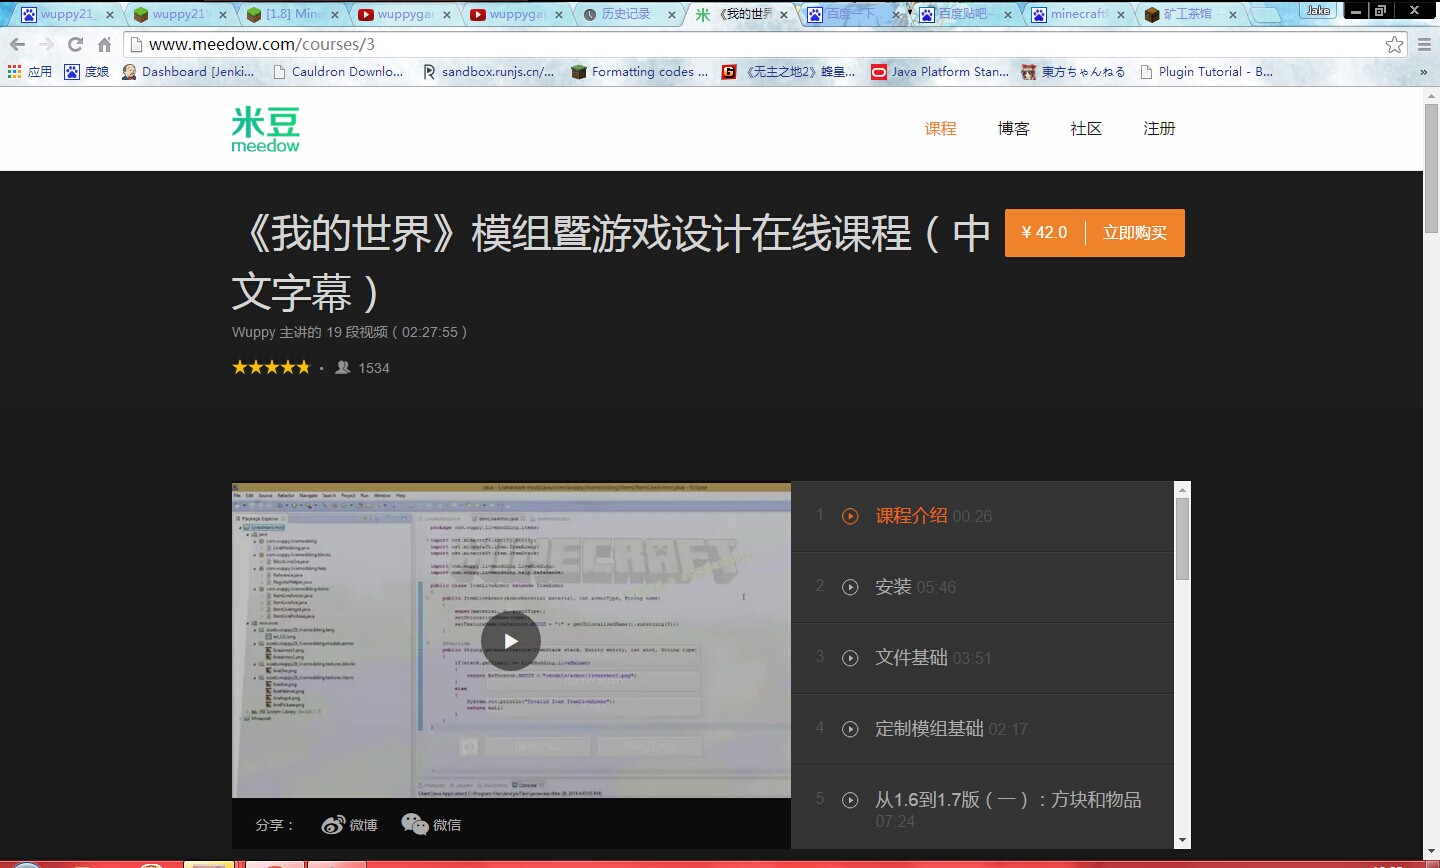Open a new browser tab
The height and width of the screenshot is (868, 1440).
(1267, 14)
